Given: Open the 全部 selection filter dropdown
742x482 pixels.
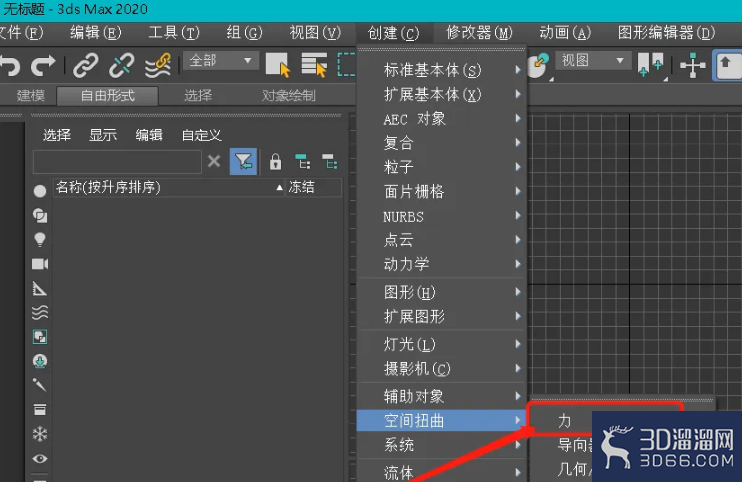Looking at the screenshot, I should 221,61.
